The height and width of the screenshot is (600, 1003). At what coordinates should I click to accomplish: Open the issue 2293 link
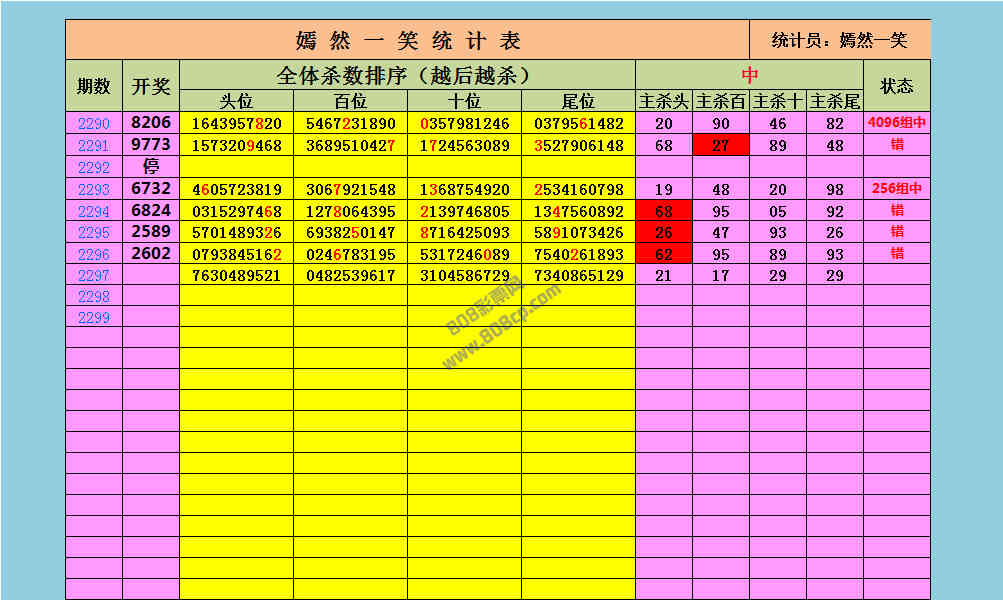(x=93, y=189)
